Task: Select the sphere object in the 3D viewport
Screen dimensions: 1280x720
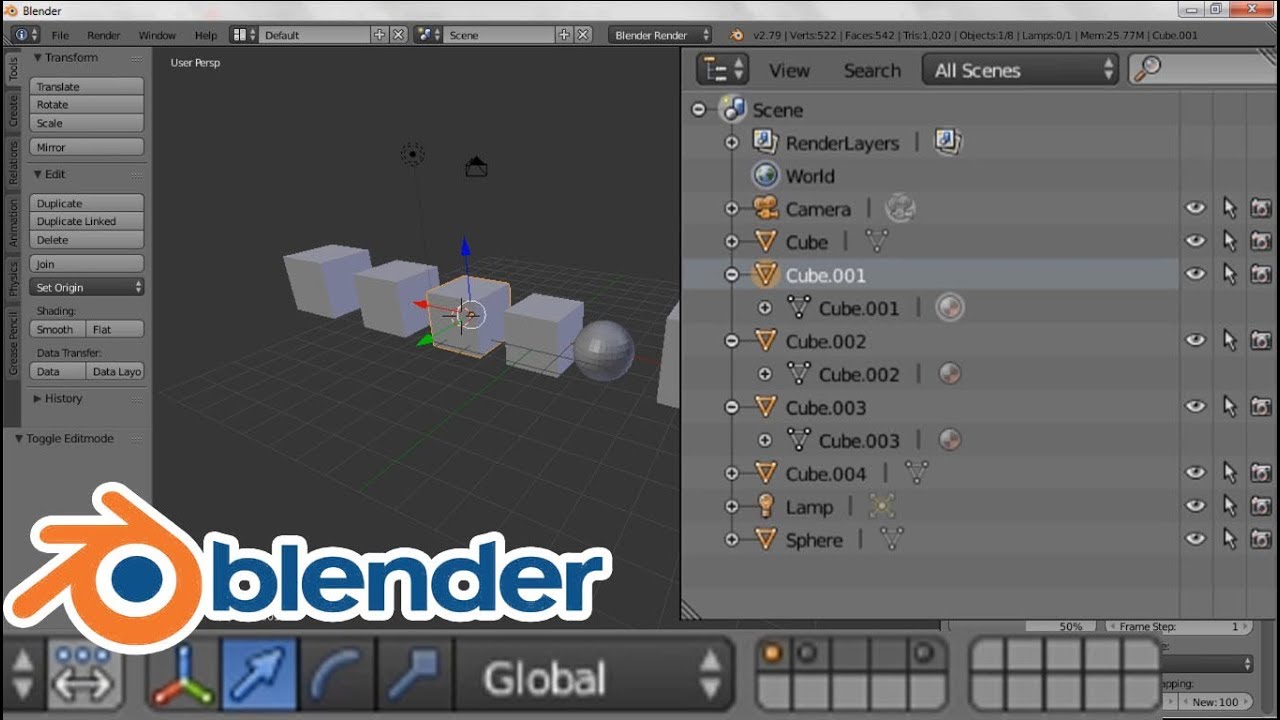Action: click(x=604, y=350)
